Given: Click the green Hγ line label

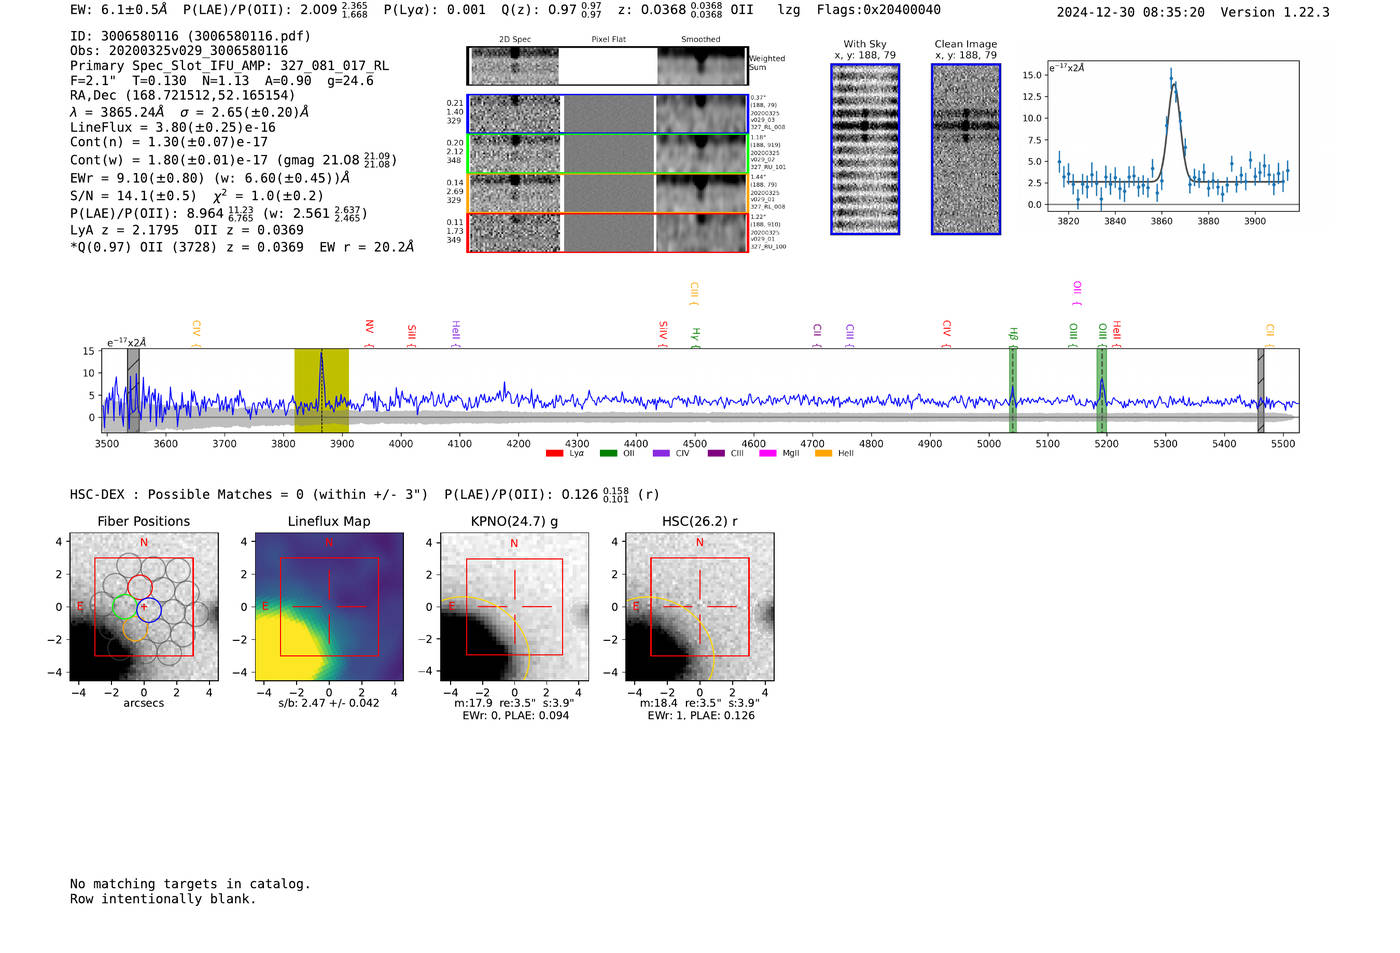Looking at the screenshot, I should point(695,337).
